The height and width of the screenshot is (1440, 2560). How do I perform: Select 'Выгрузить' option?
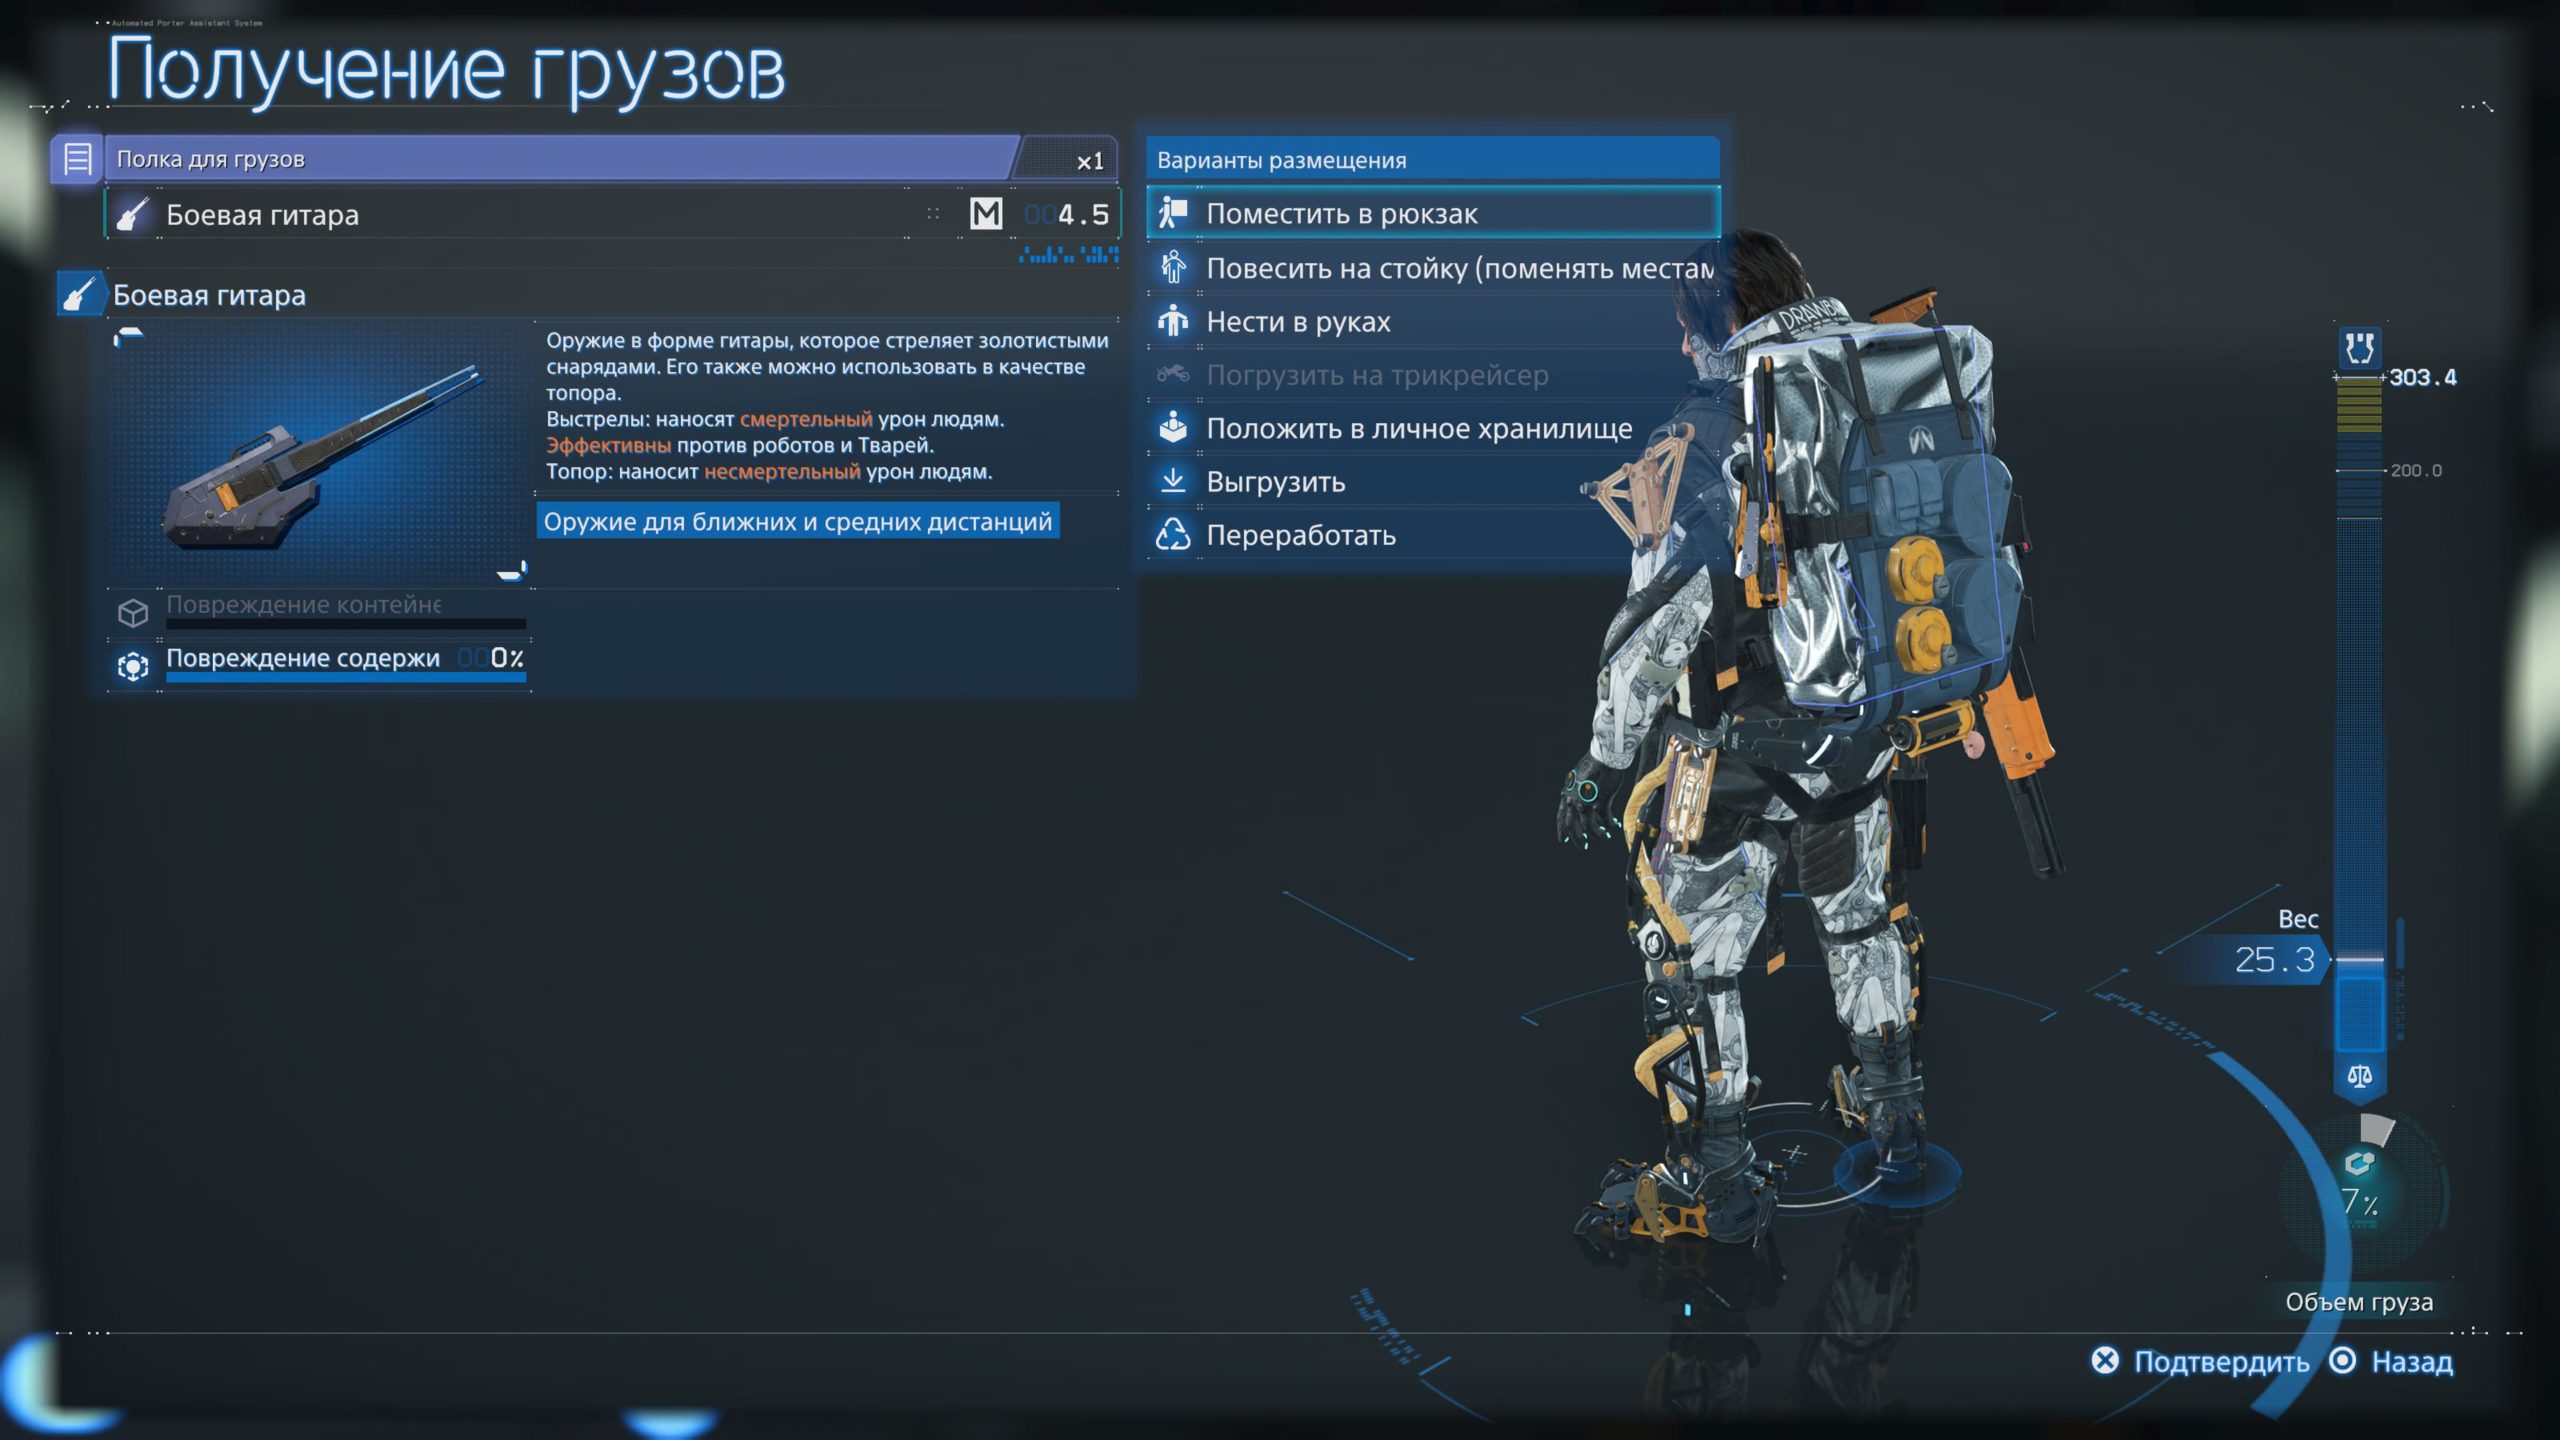(x=1433, y=482)
